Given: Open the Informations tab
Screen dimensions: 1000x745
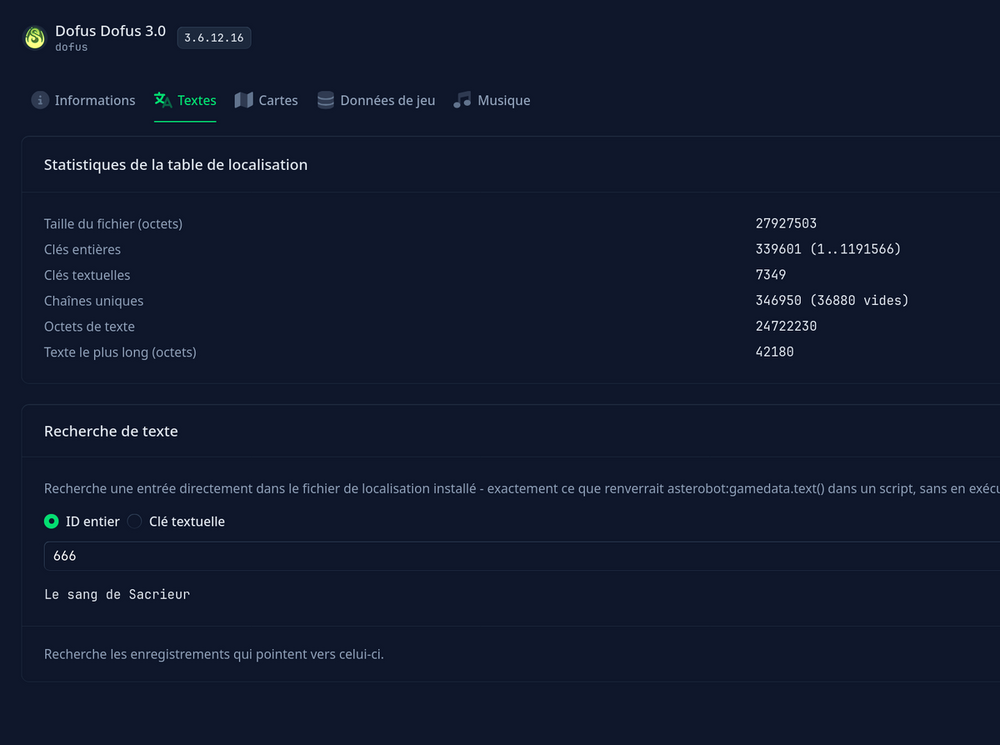Looking at the screenshot, I should 84,100.
